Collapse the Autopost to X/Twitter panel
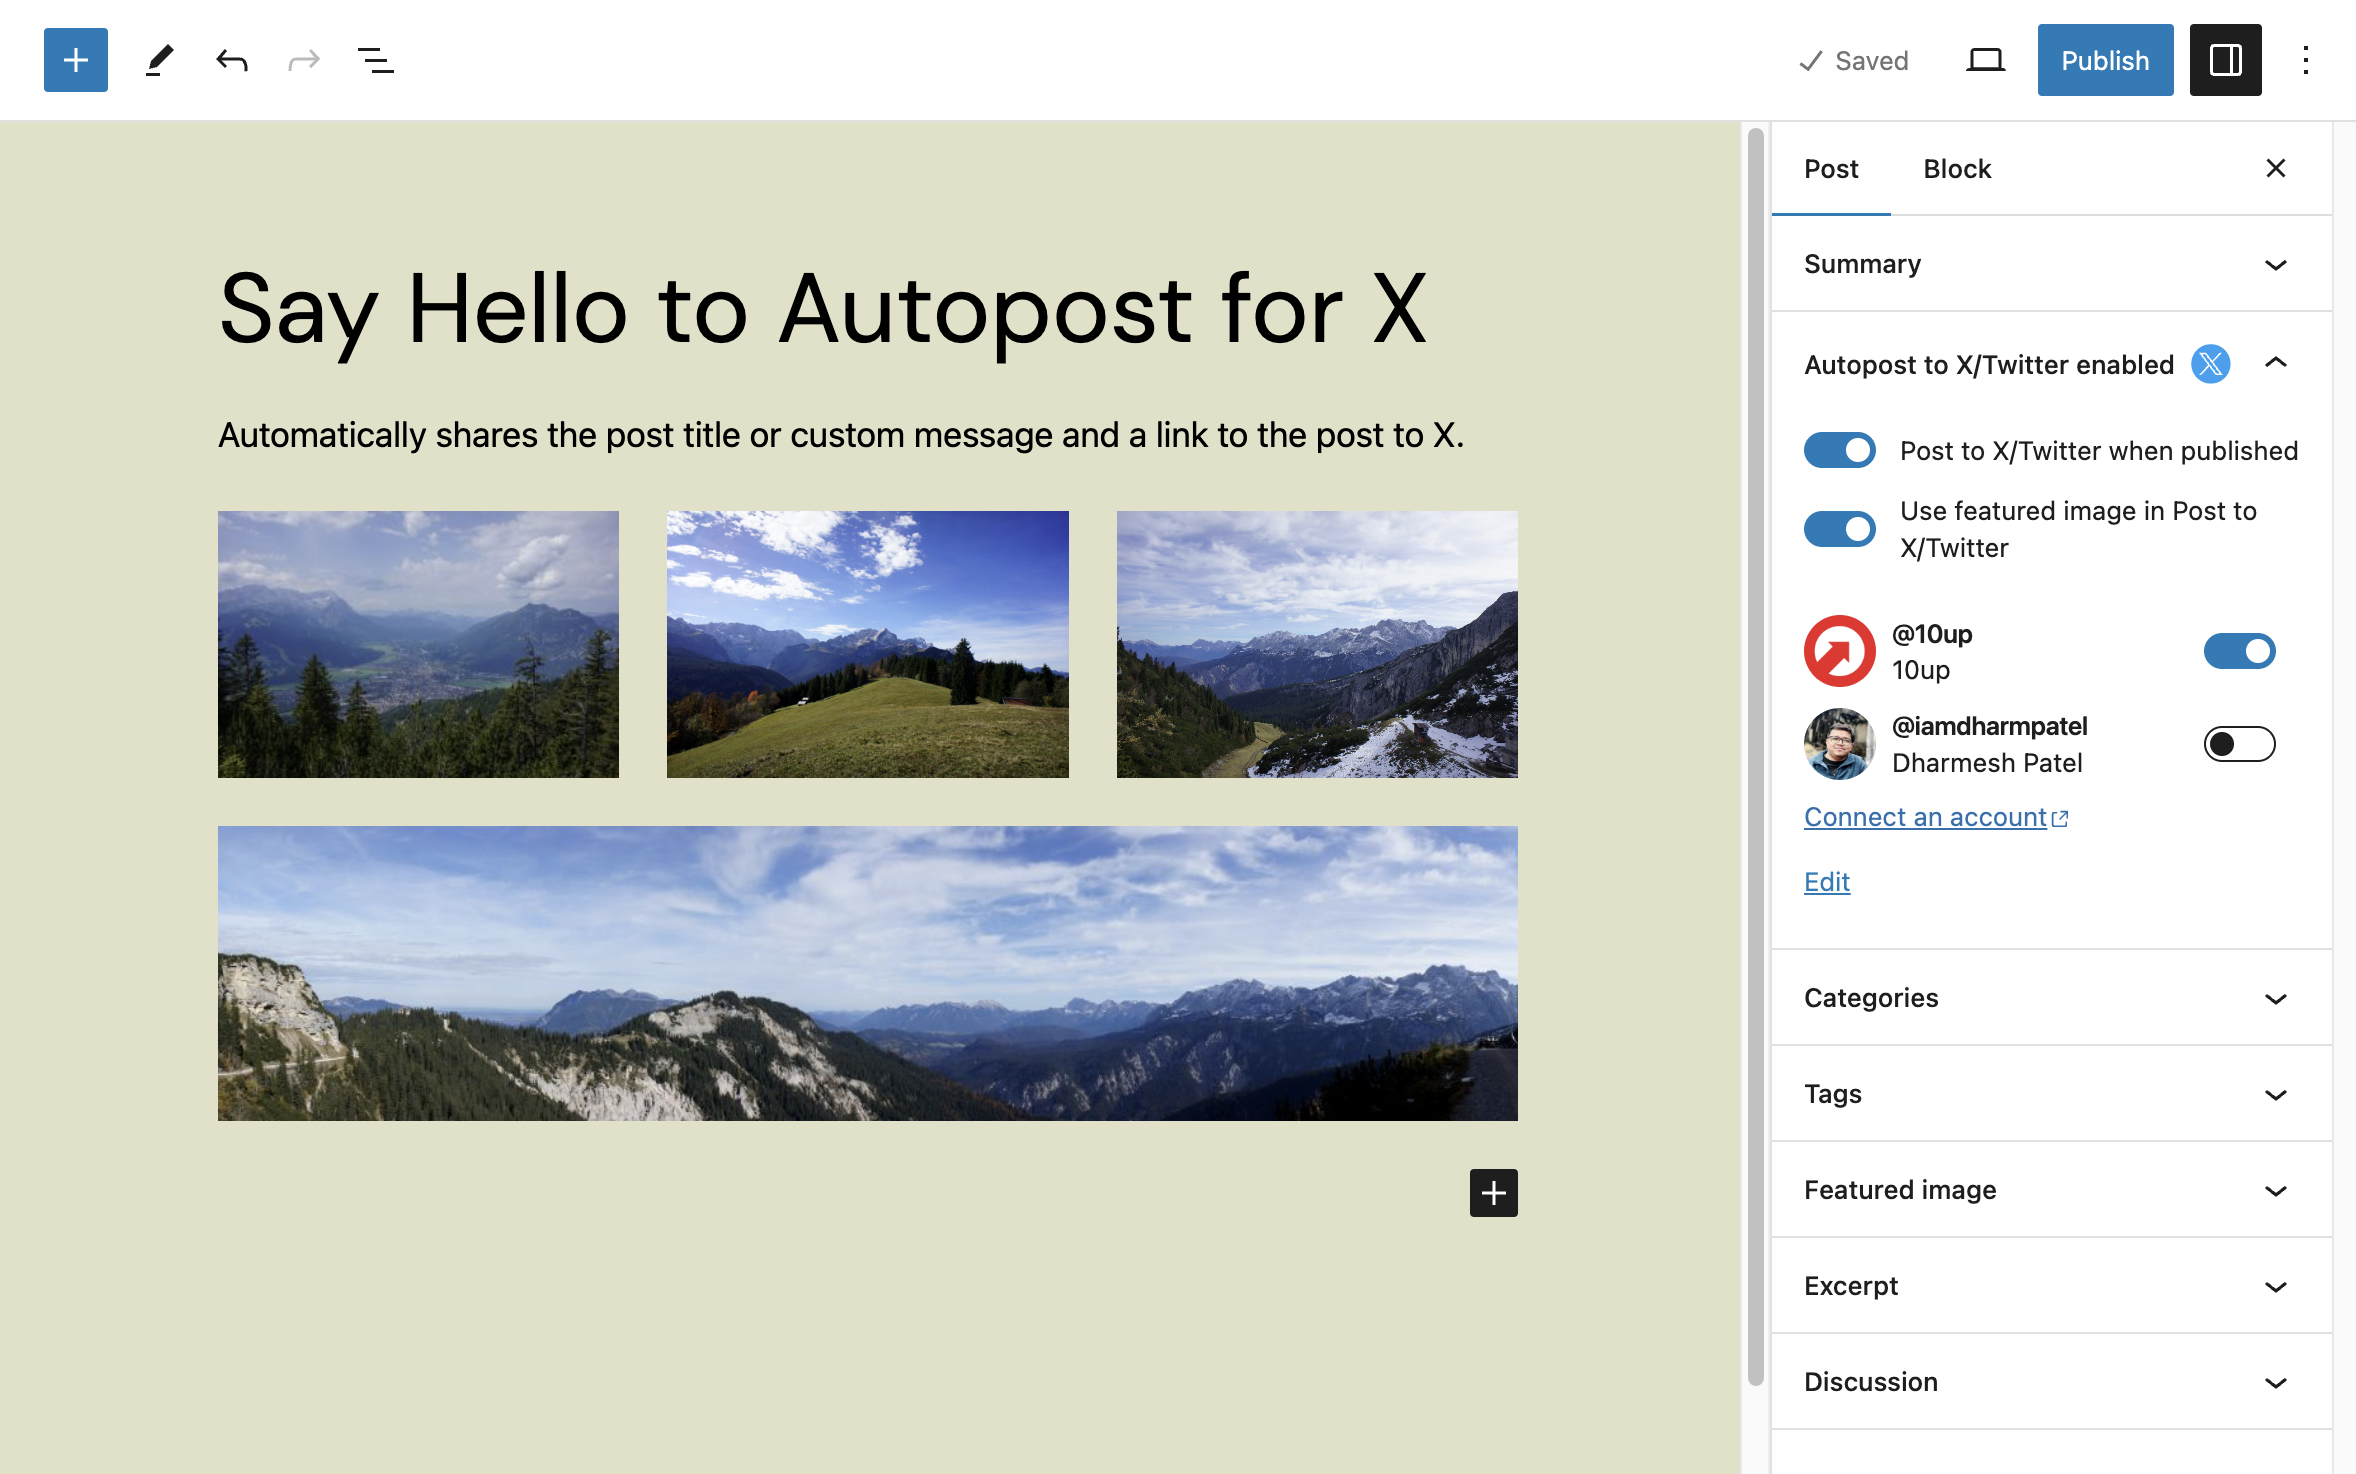The image size is (2356, 1474). pos(2275,363)
